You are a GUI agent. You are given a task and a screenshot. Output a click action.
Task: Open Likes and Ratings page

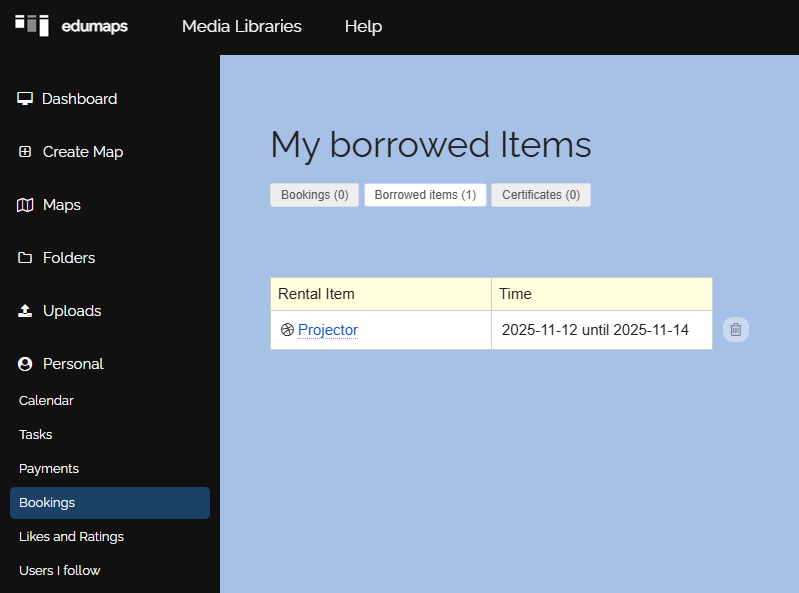pos(71,536)
